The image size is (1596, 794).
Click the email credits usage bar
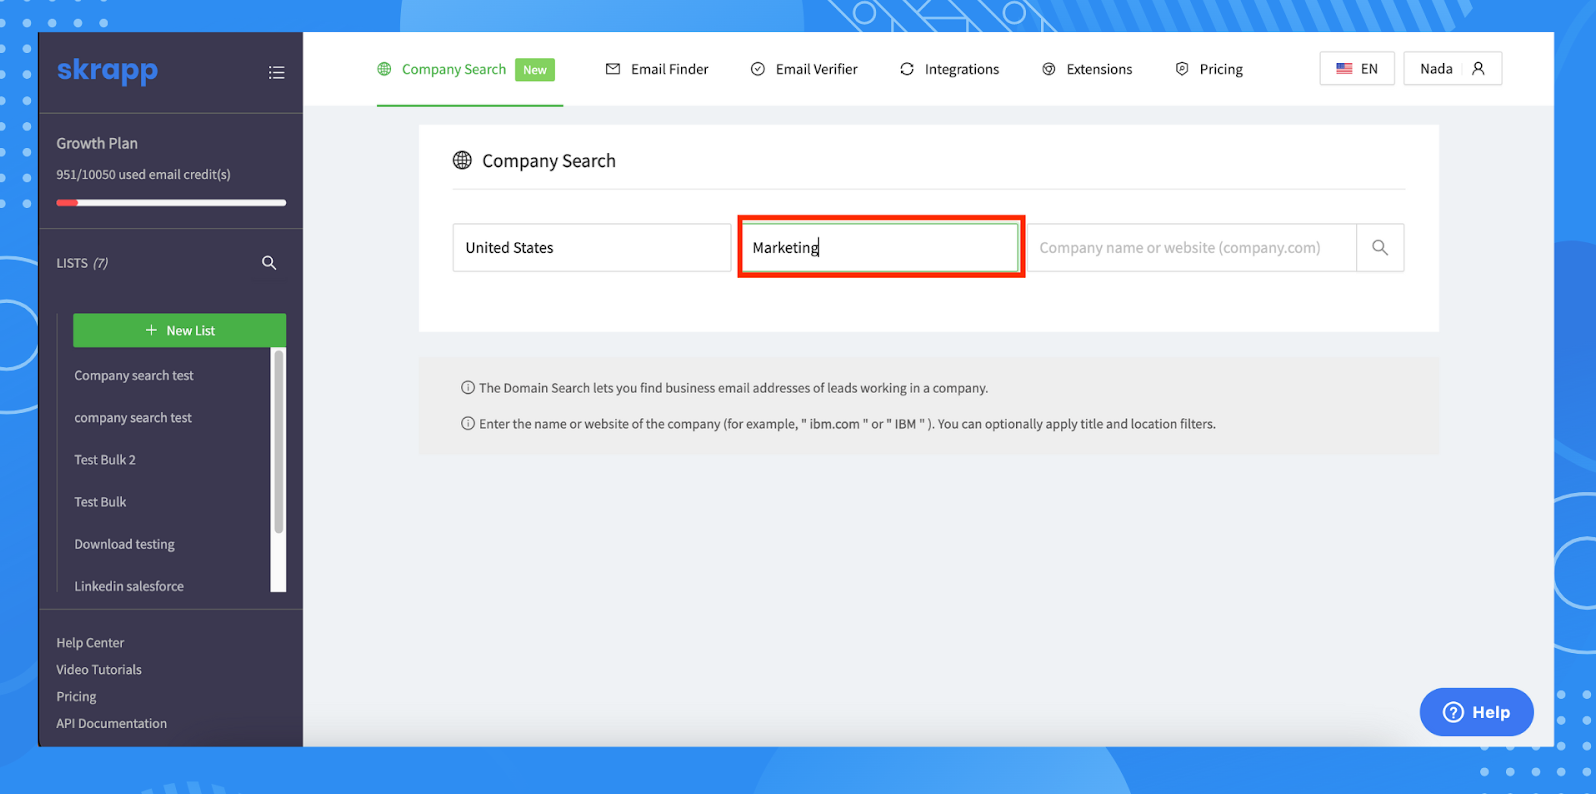[x=171, y=203]
